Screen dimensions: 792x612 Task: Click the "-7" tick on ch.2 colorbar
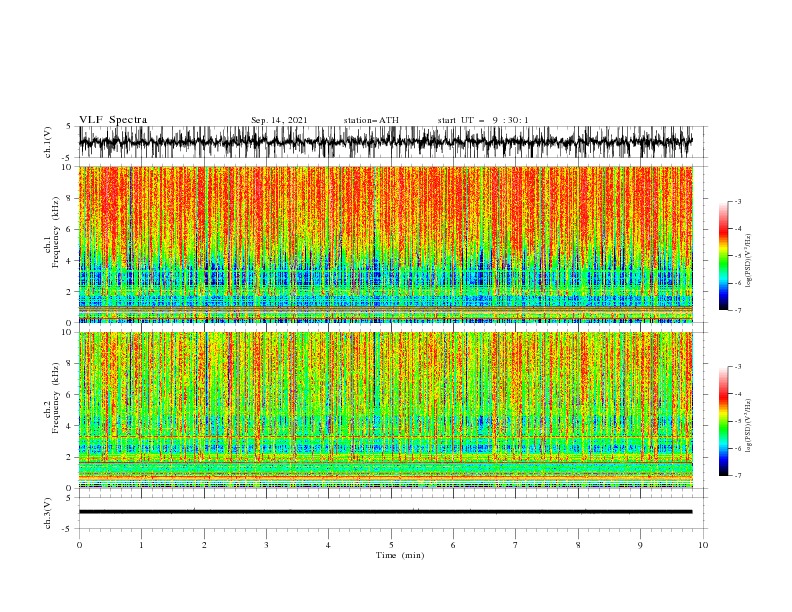pyautogui.click(x=737, y=476)
